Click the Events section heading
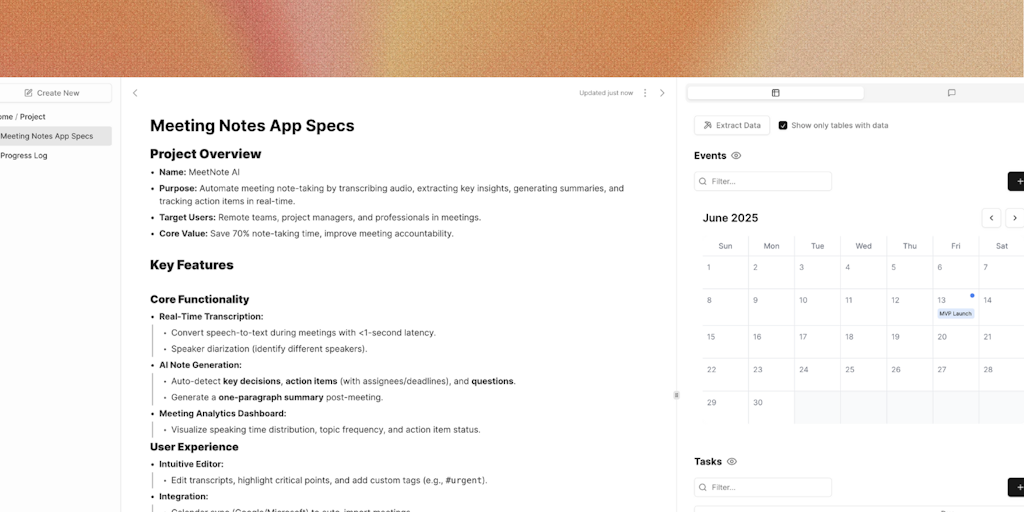1024x512 pixels. (710, 155)
